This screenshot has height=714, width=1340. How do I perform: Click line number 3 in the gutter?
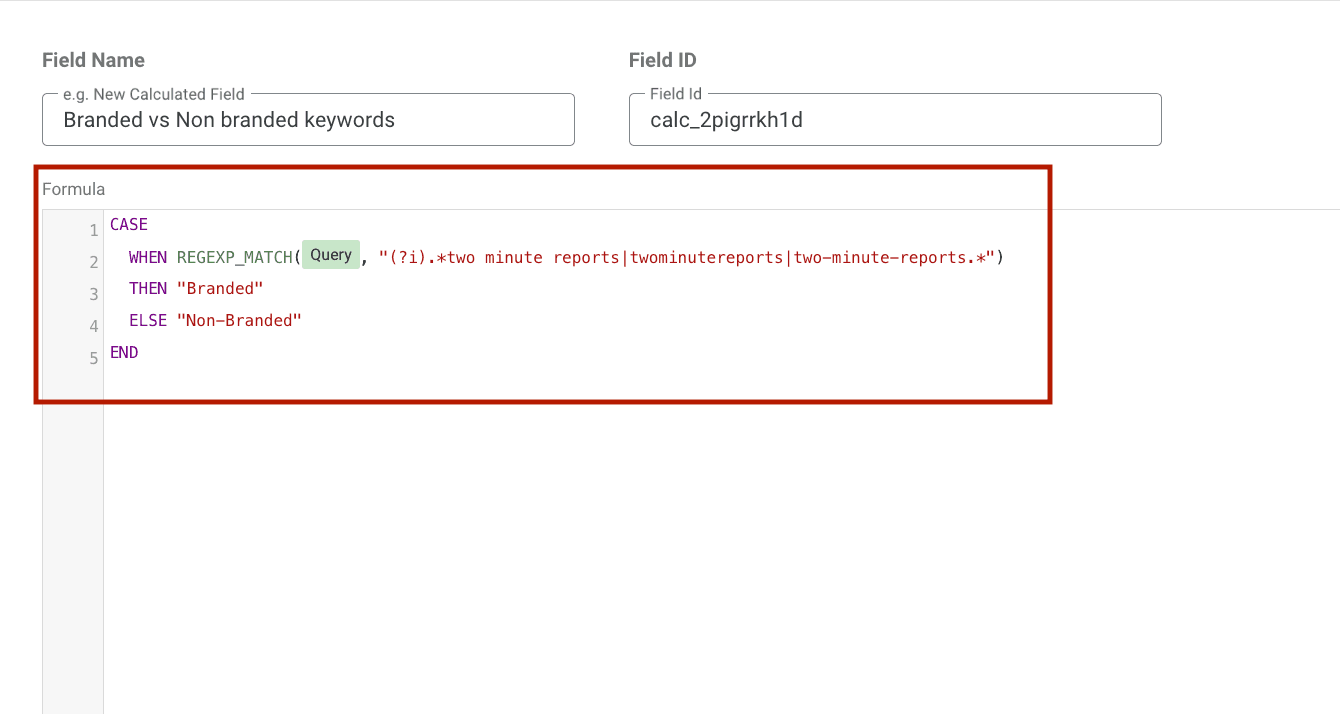(93, 293)
